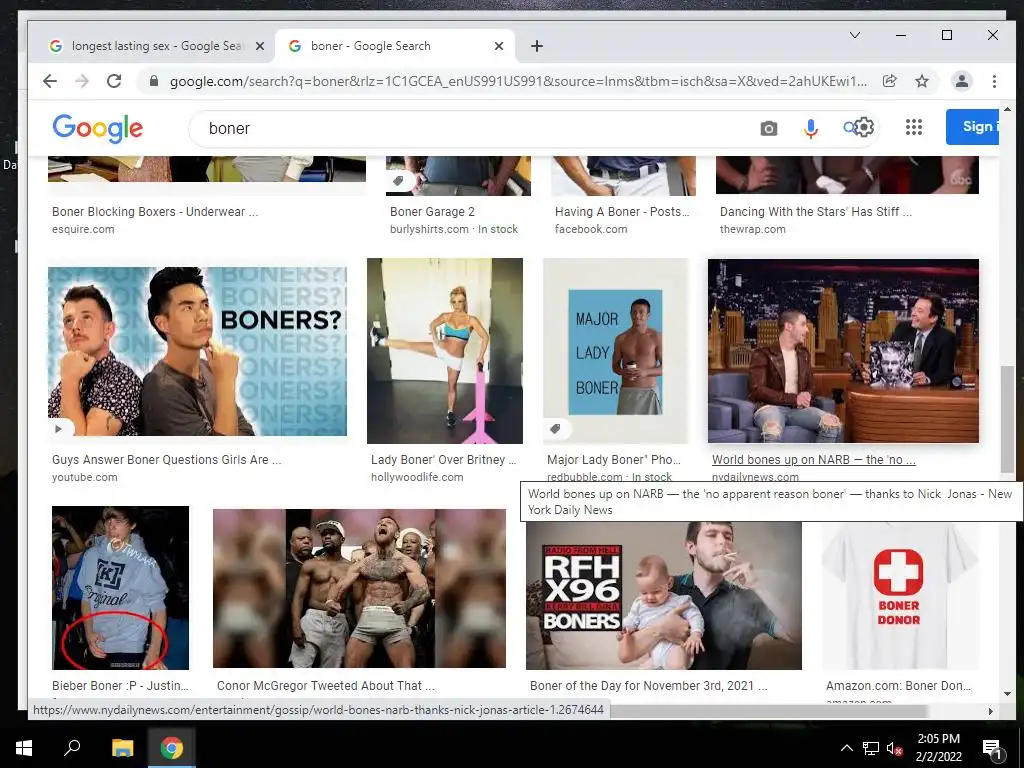The image size is (1024, 768).
Task: Close the 'boner - Google Search' tab
Action: 499,46
